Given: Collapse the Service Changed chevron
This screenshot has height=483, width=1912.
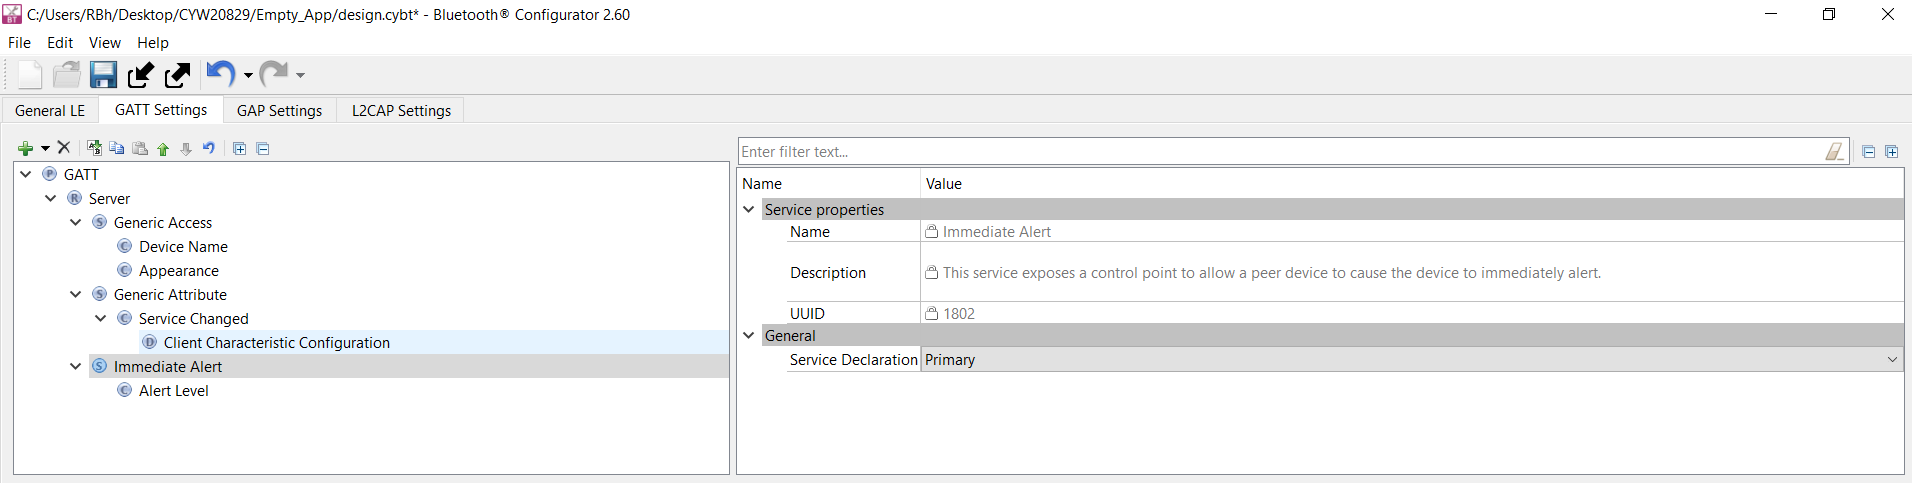Looking at the screenshot, I should [x=101, y=318].
